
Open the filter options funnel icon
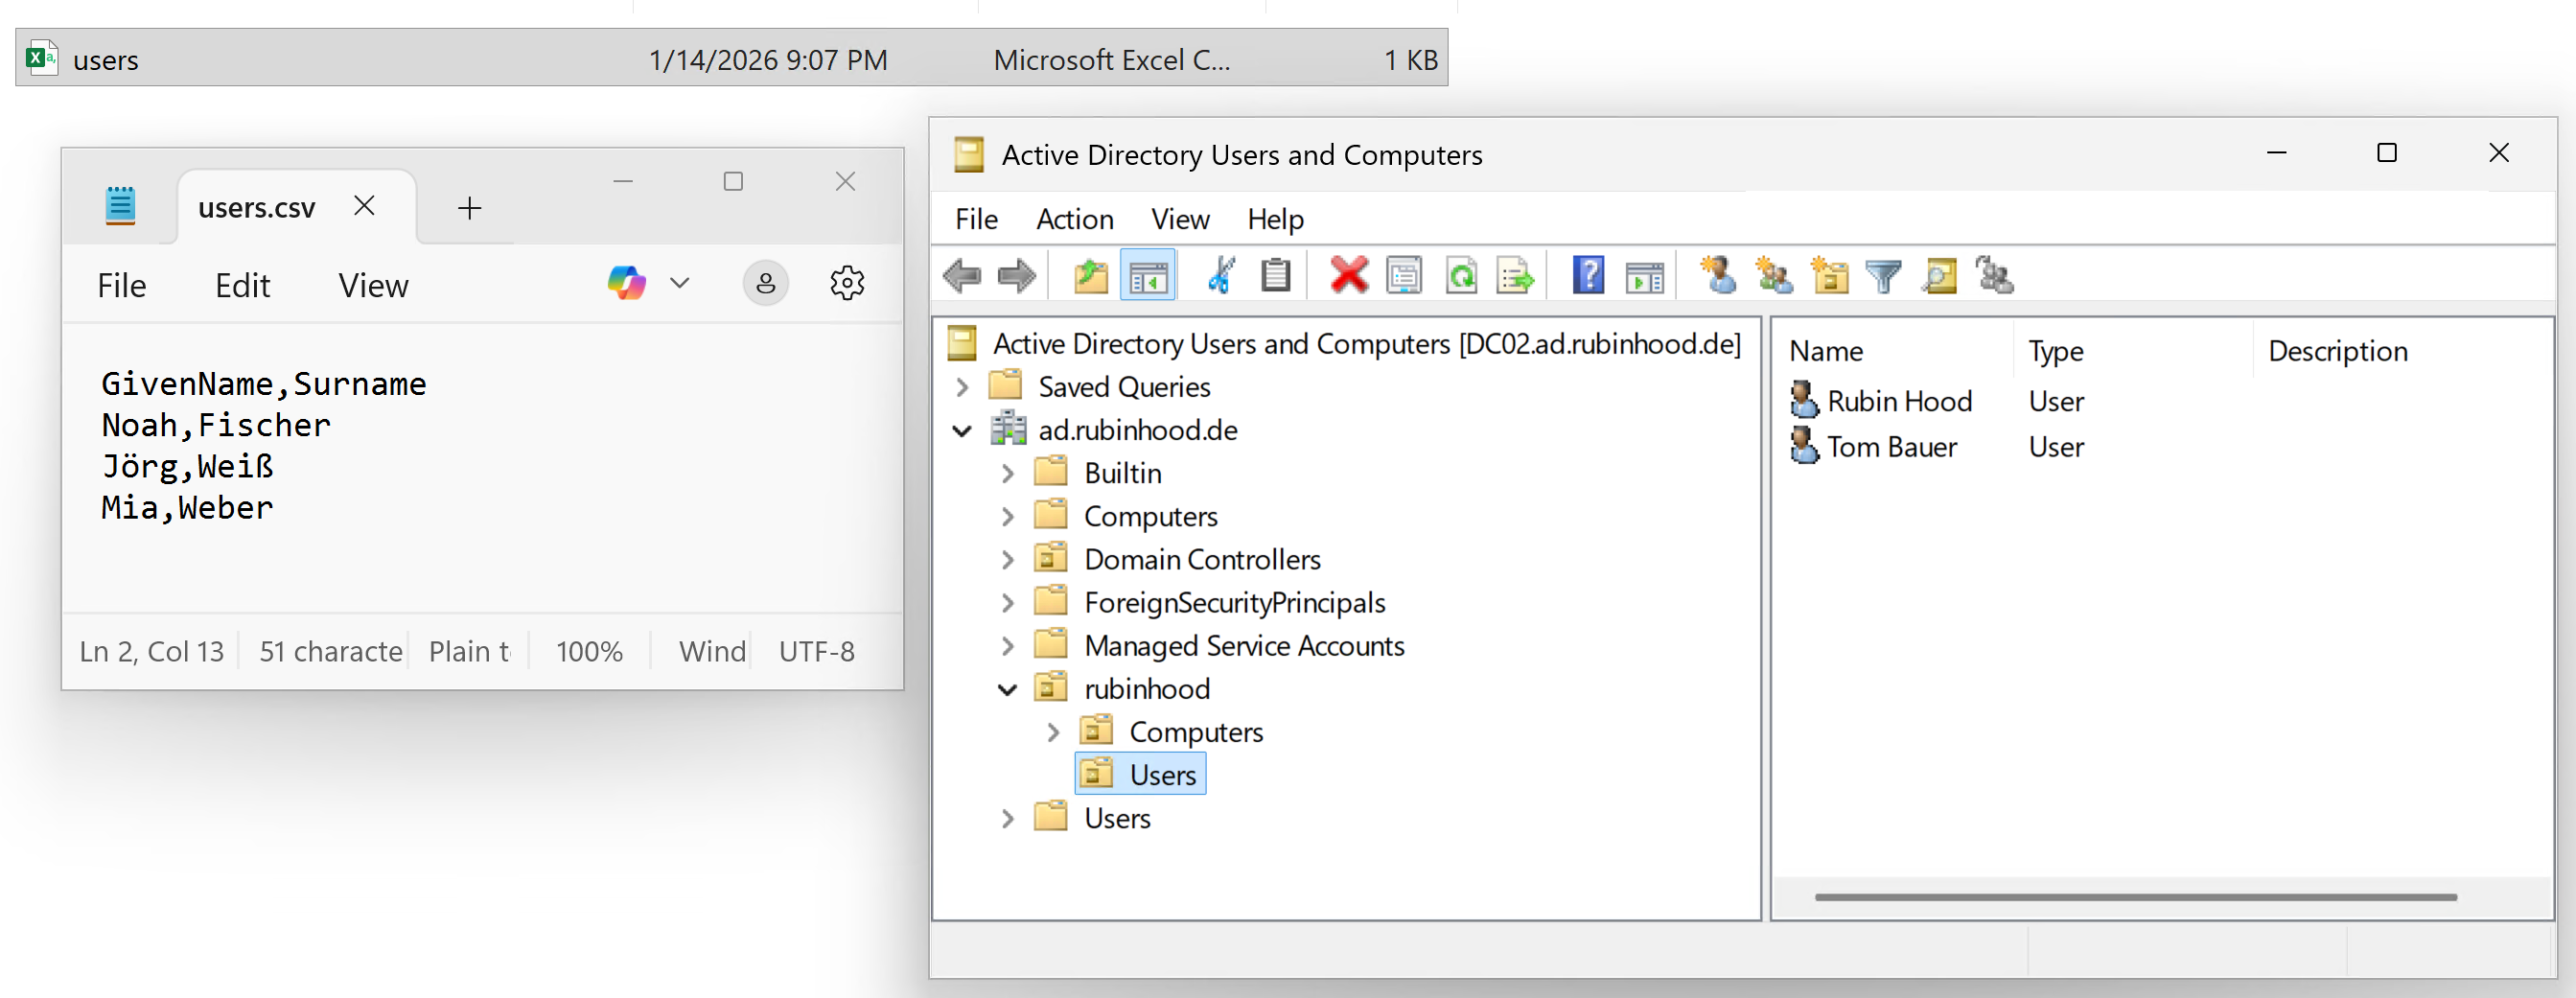[1883, 275]
